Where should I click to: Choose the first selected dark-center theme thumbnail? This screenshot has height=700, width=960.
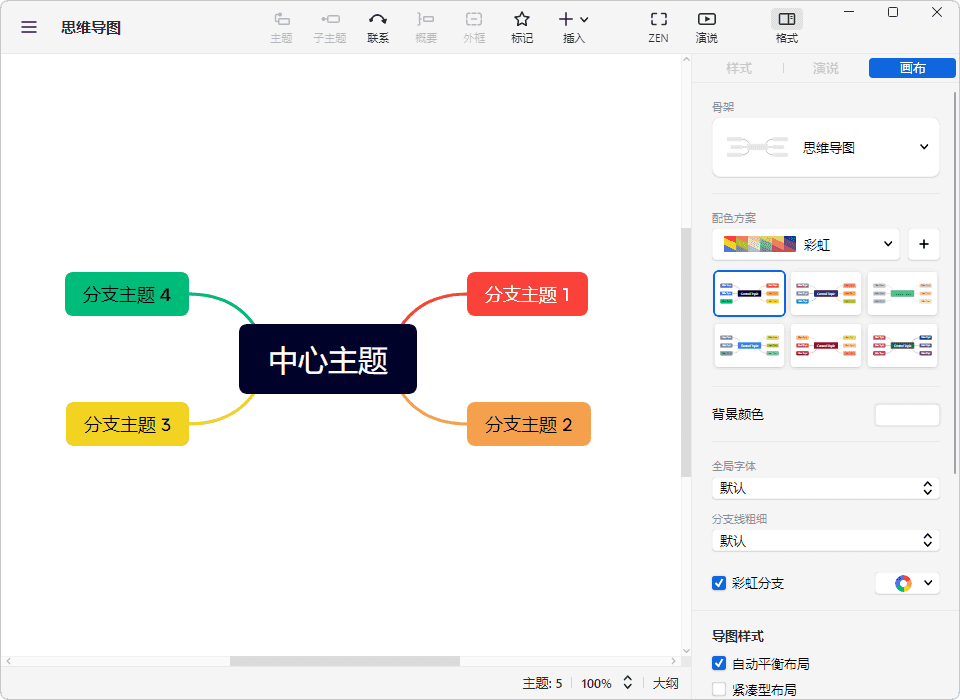point(749,293)
